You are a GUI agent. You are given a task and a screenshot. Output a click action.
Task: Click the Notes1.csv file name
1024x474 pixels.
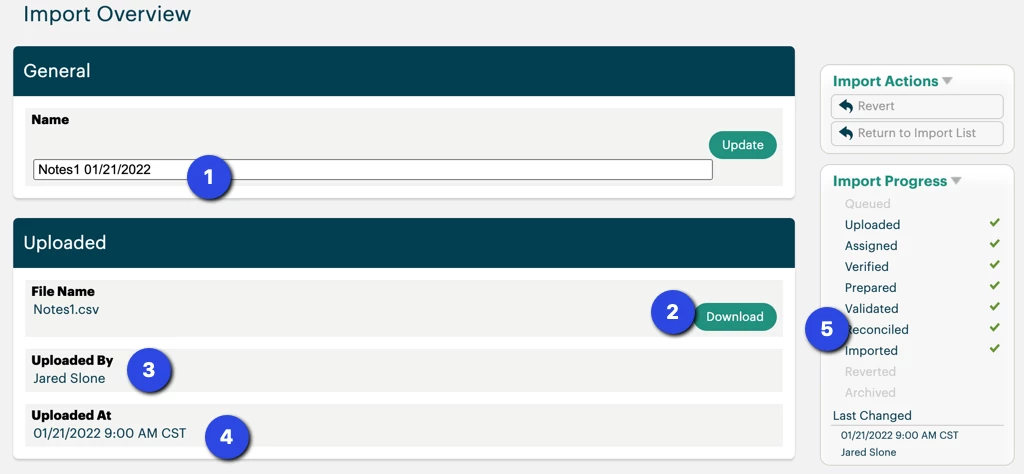(x=66, y=309)
